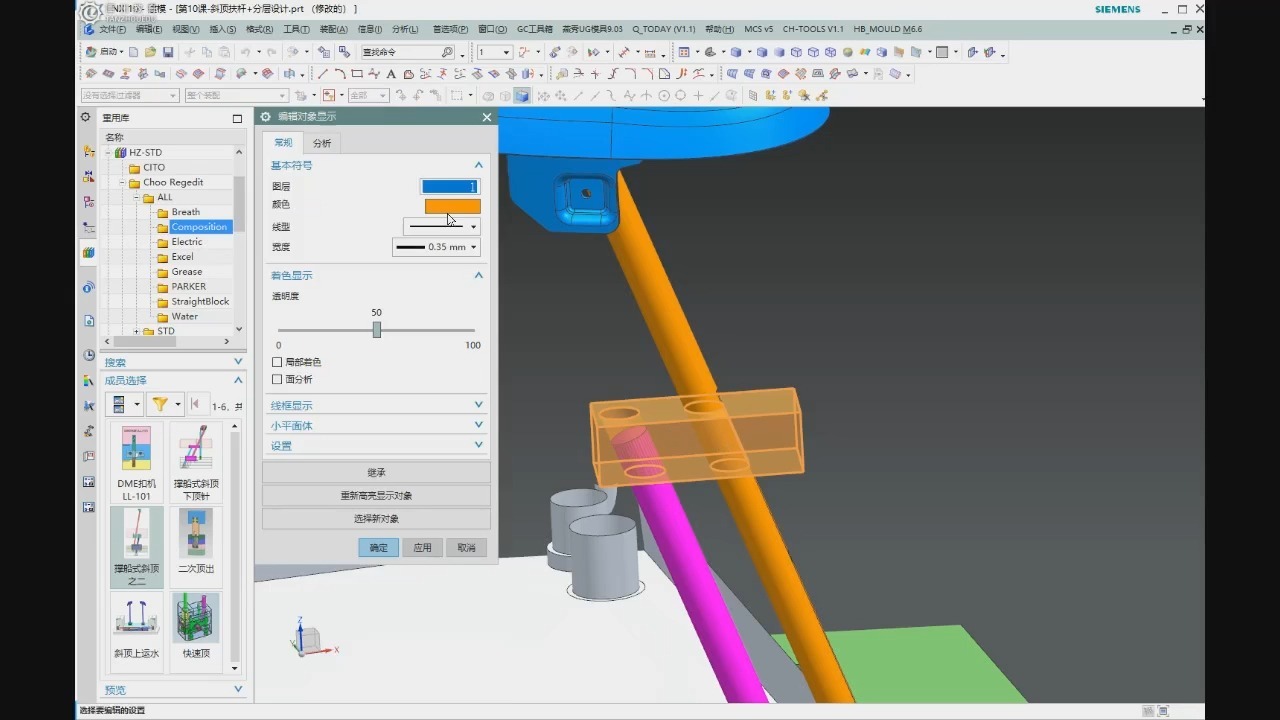This screenshot has height=720, width=1280.
Task: Open the 装配(A) menu
Action: [333, 30]
